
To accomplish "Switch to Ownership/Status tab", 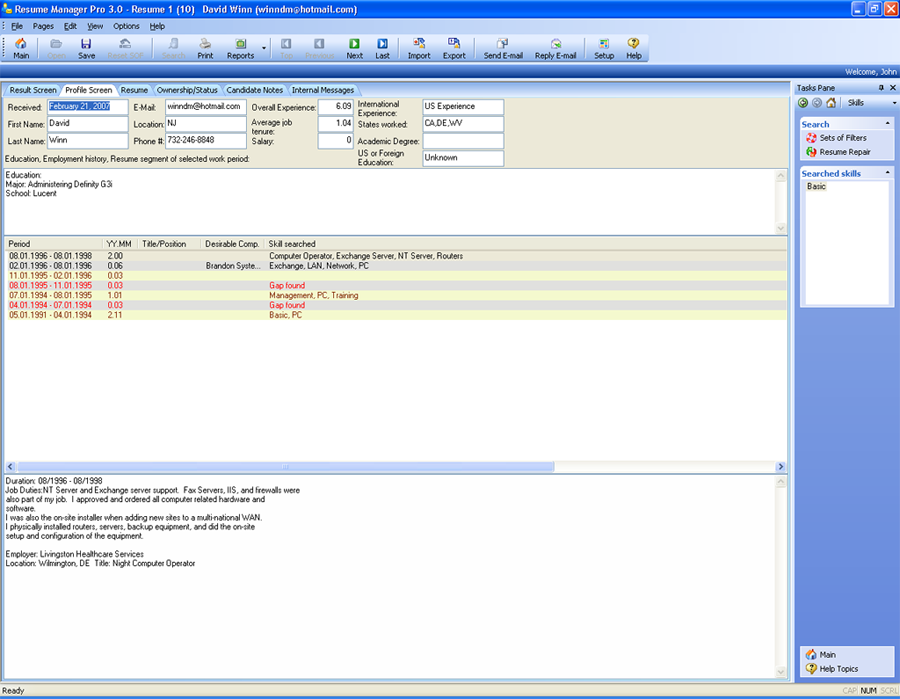I will (x=187, y=90).
